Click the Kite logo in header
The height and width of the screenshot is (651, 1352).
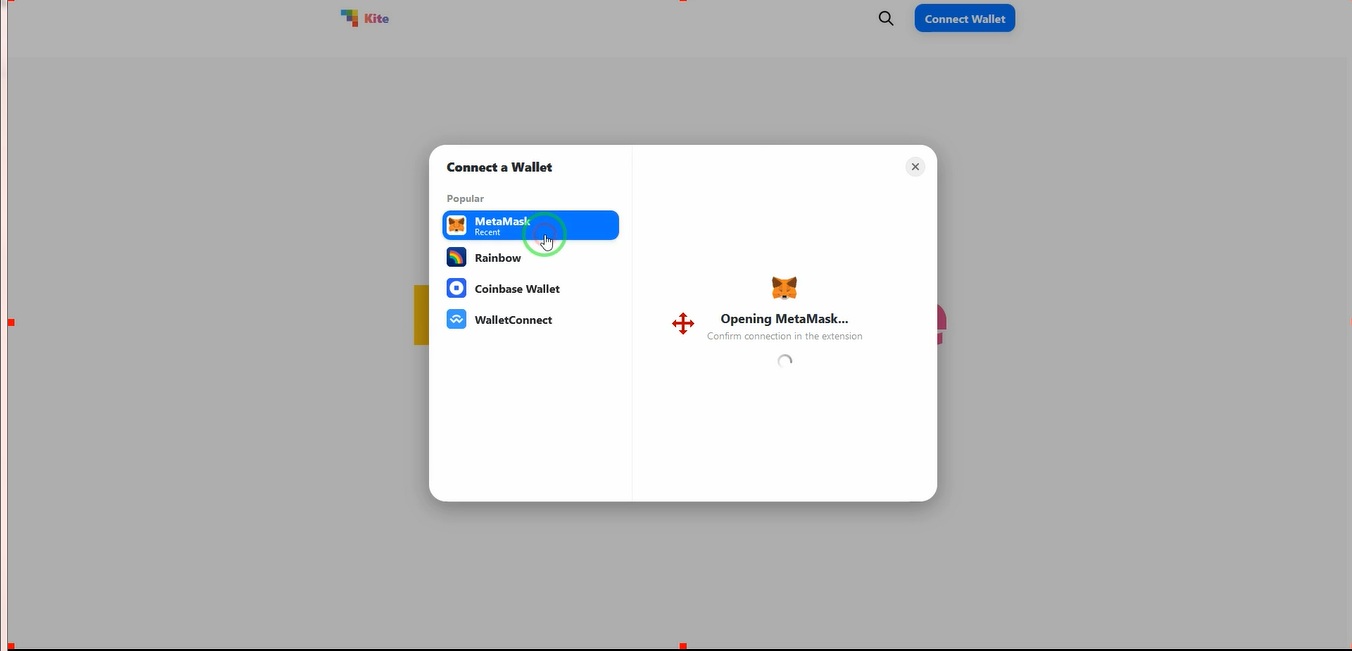point(365,18)
